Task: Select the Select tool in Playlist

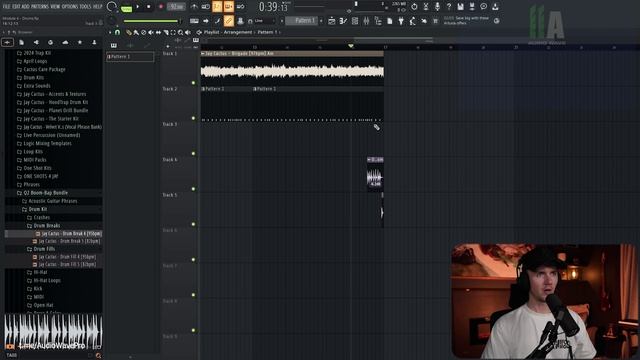Action: [x=173, y=32]
